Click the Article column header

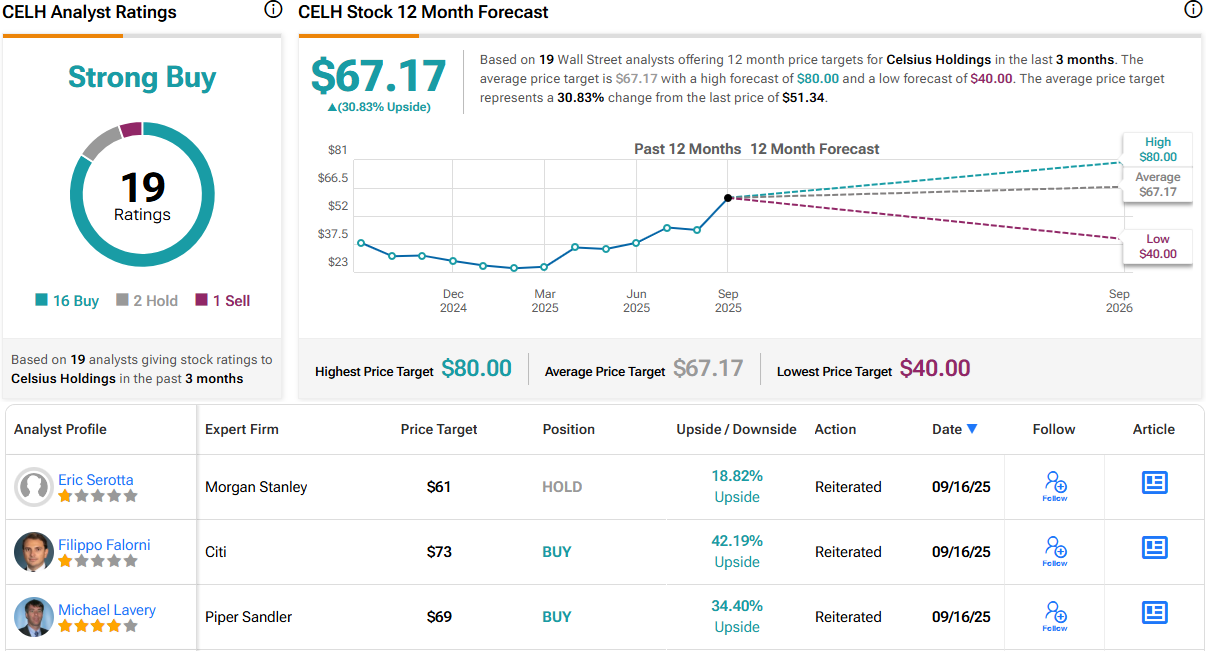pos(1154,429)
